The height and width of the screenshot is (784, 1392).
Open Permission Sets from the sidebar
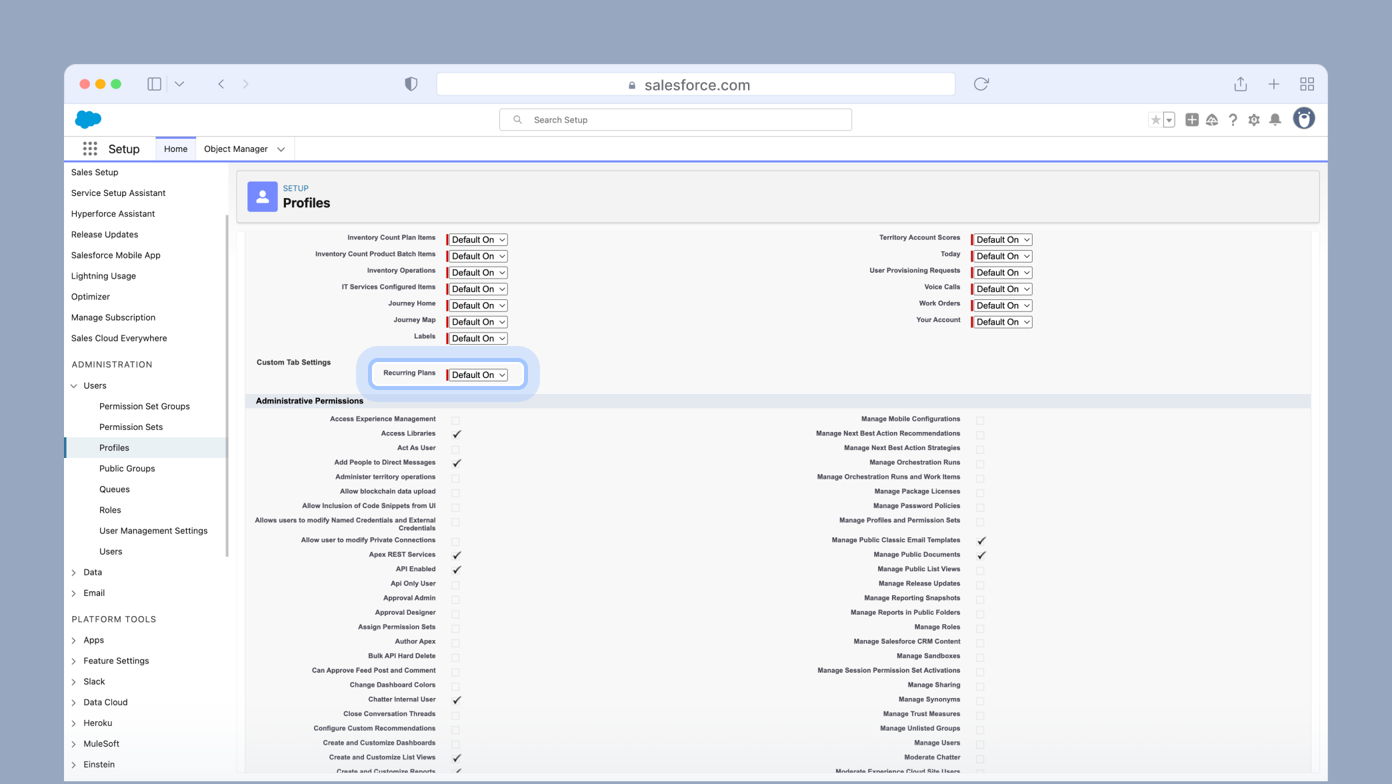tap(131, 427)
